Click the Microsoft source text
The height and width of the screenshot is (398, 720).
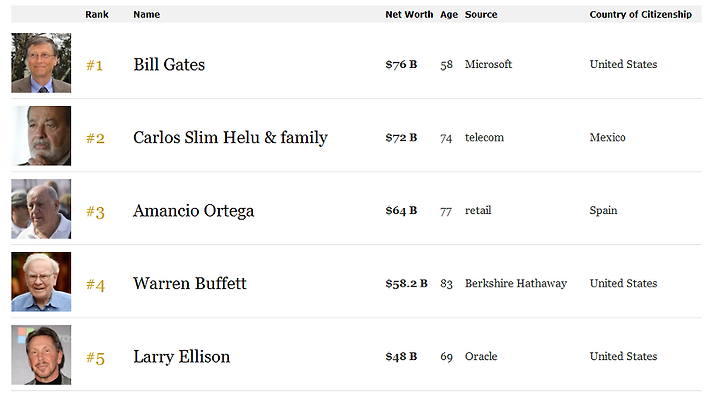488,64
